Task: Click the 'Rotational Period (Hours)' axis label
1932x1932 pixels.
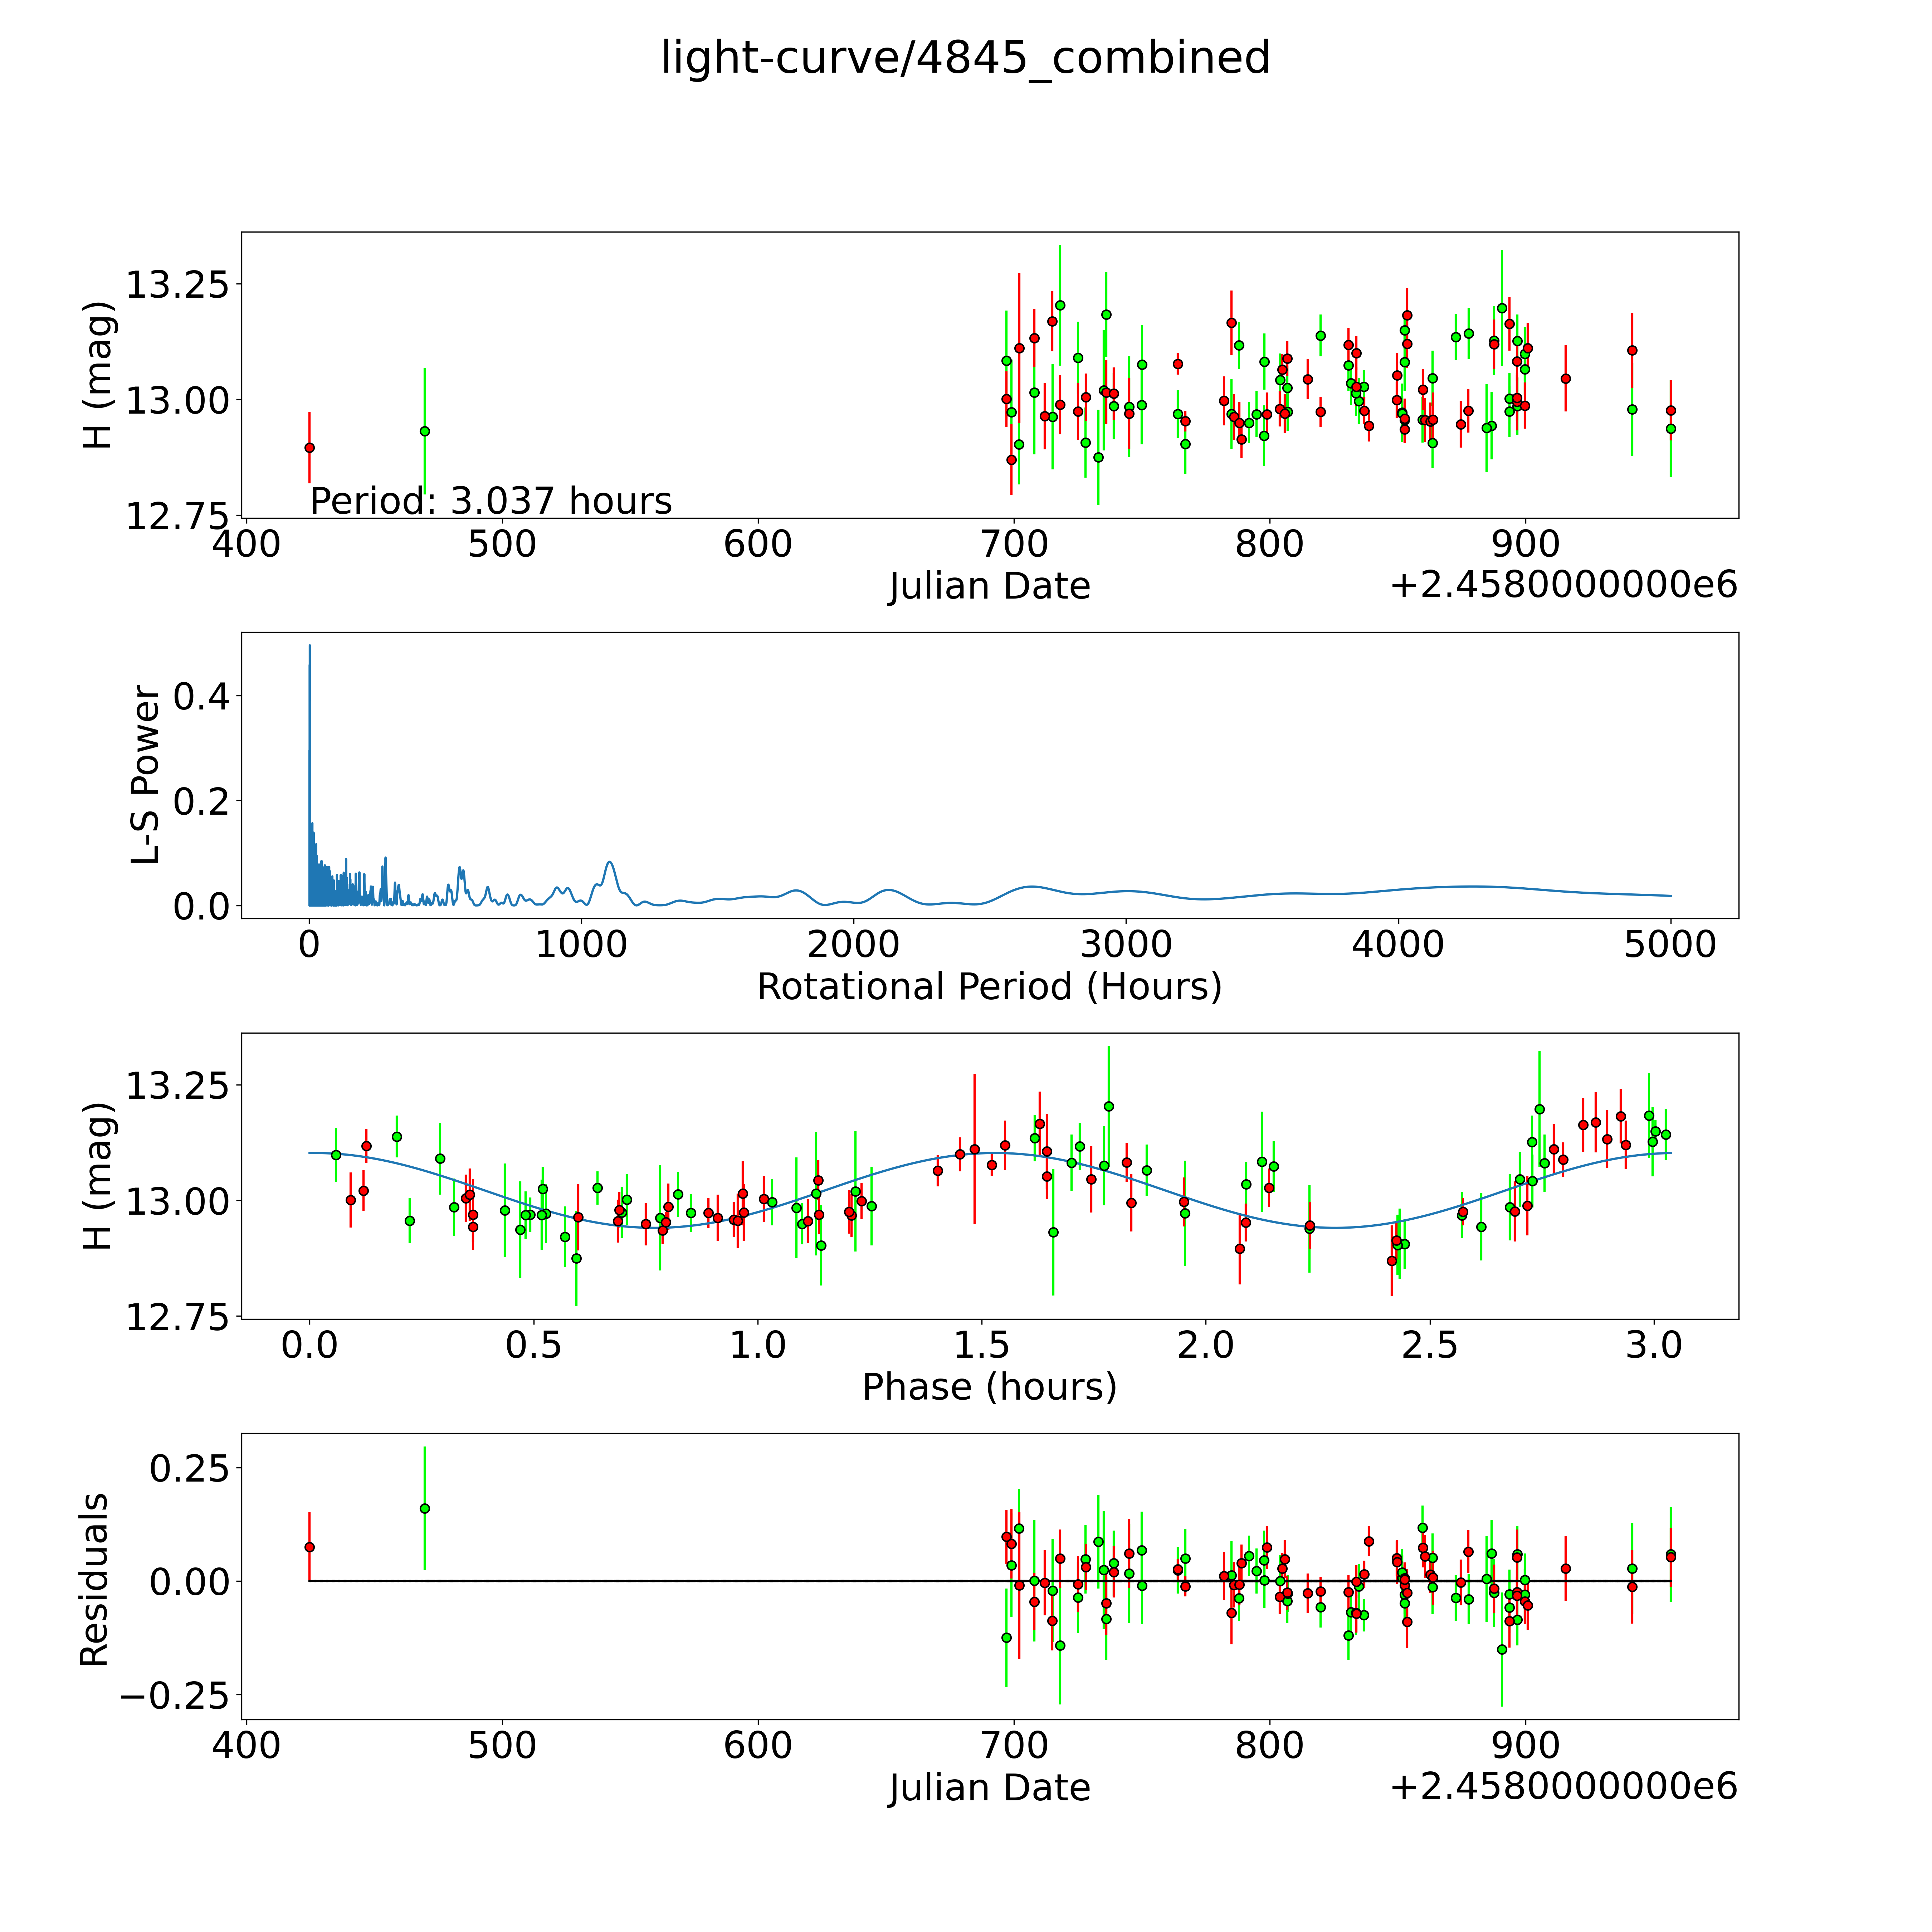Action: 989,987
